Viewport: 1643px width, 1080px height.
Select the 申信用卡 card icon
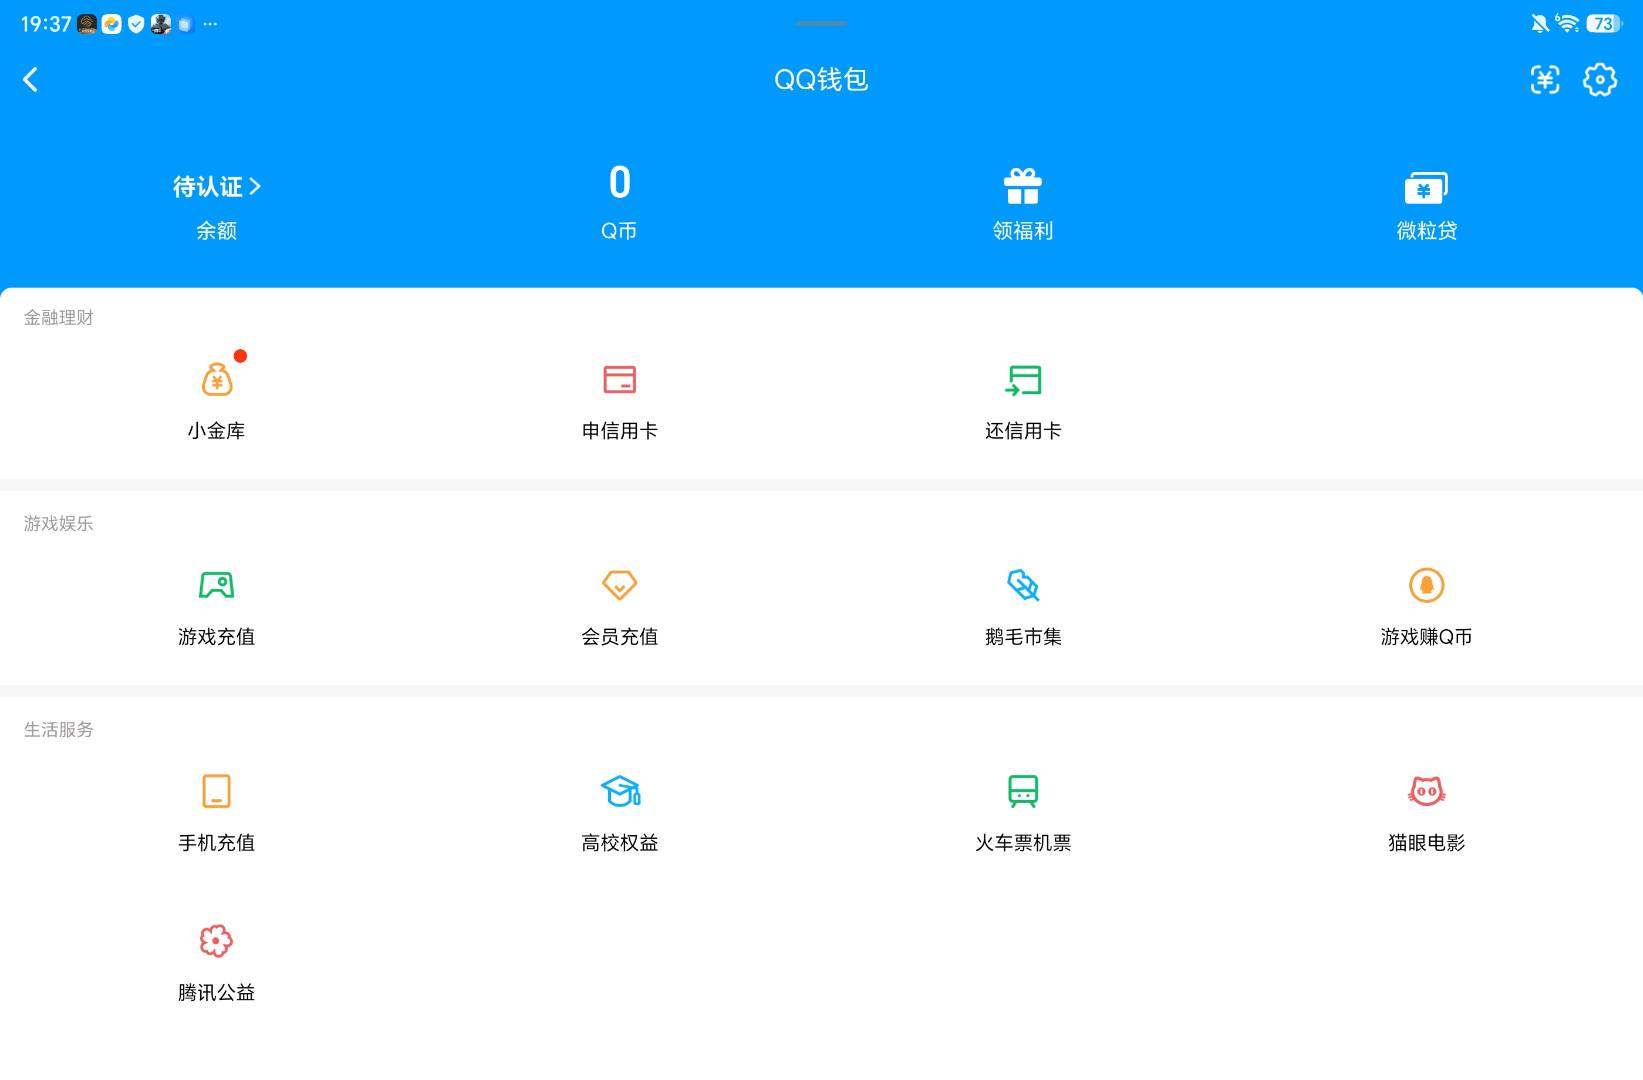click(x=620, y=380)
